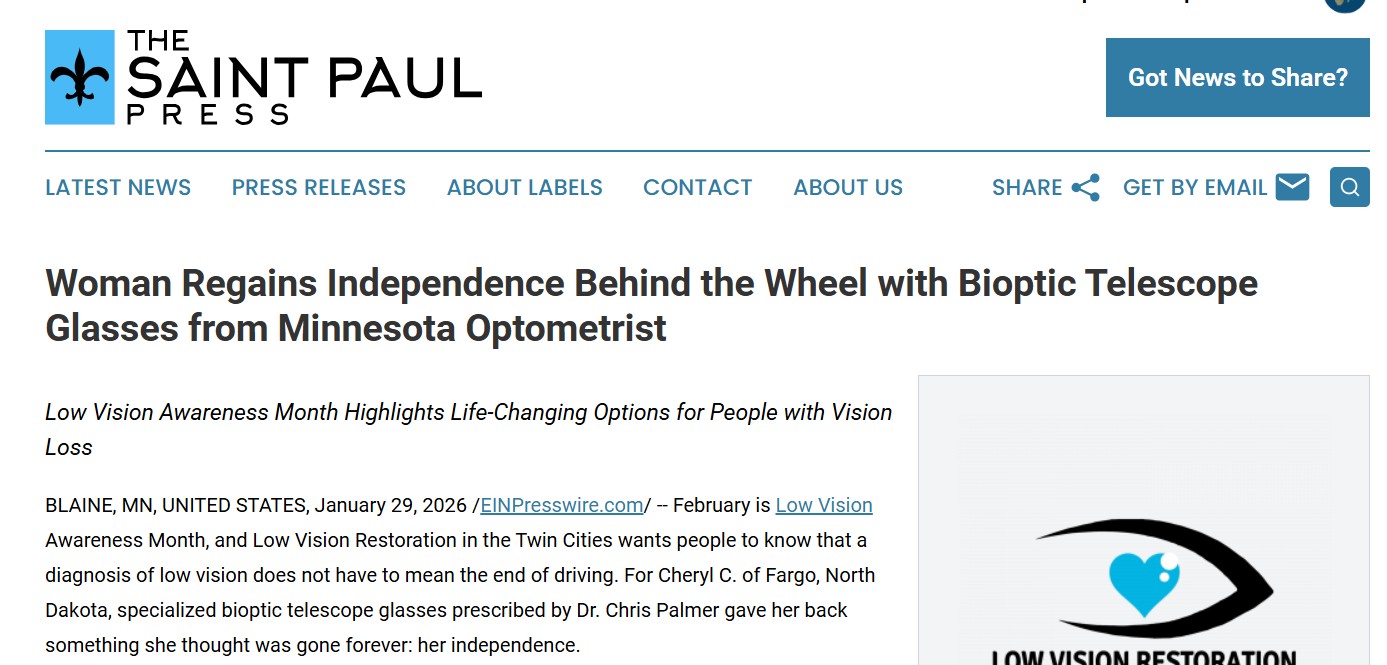
Task: Click the blue heart eye logo
Action: [1145, 582]
